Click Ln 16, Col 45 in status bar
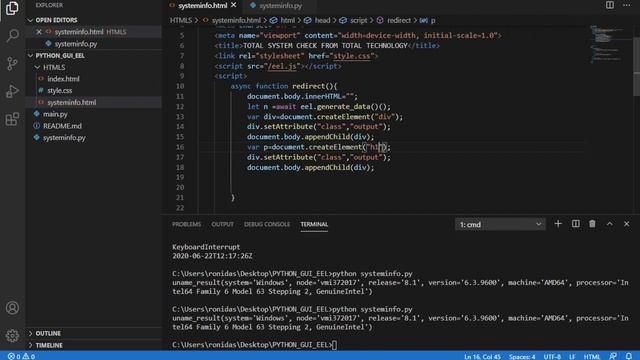 point(482,356)
